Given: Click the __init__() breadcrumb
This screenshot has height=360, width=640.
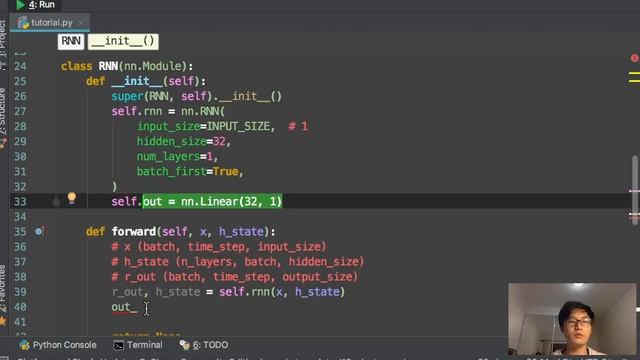Looking at the screenshot, I should pos(123,41).
